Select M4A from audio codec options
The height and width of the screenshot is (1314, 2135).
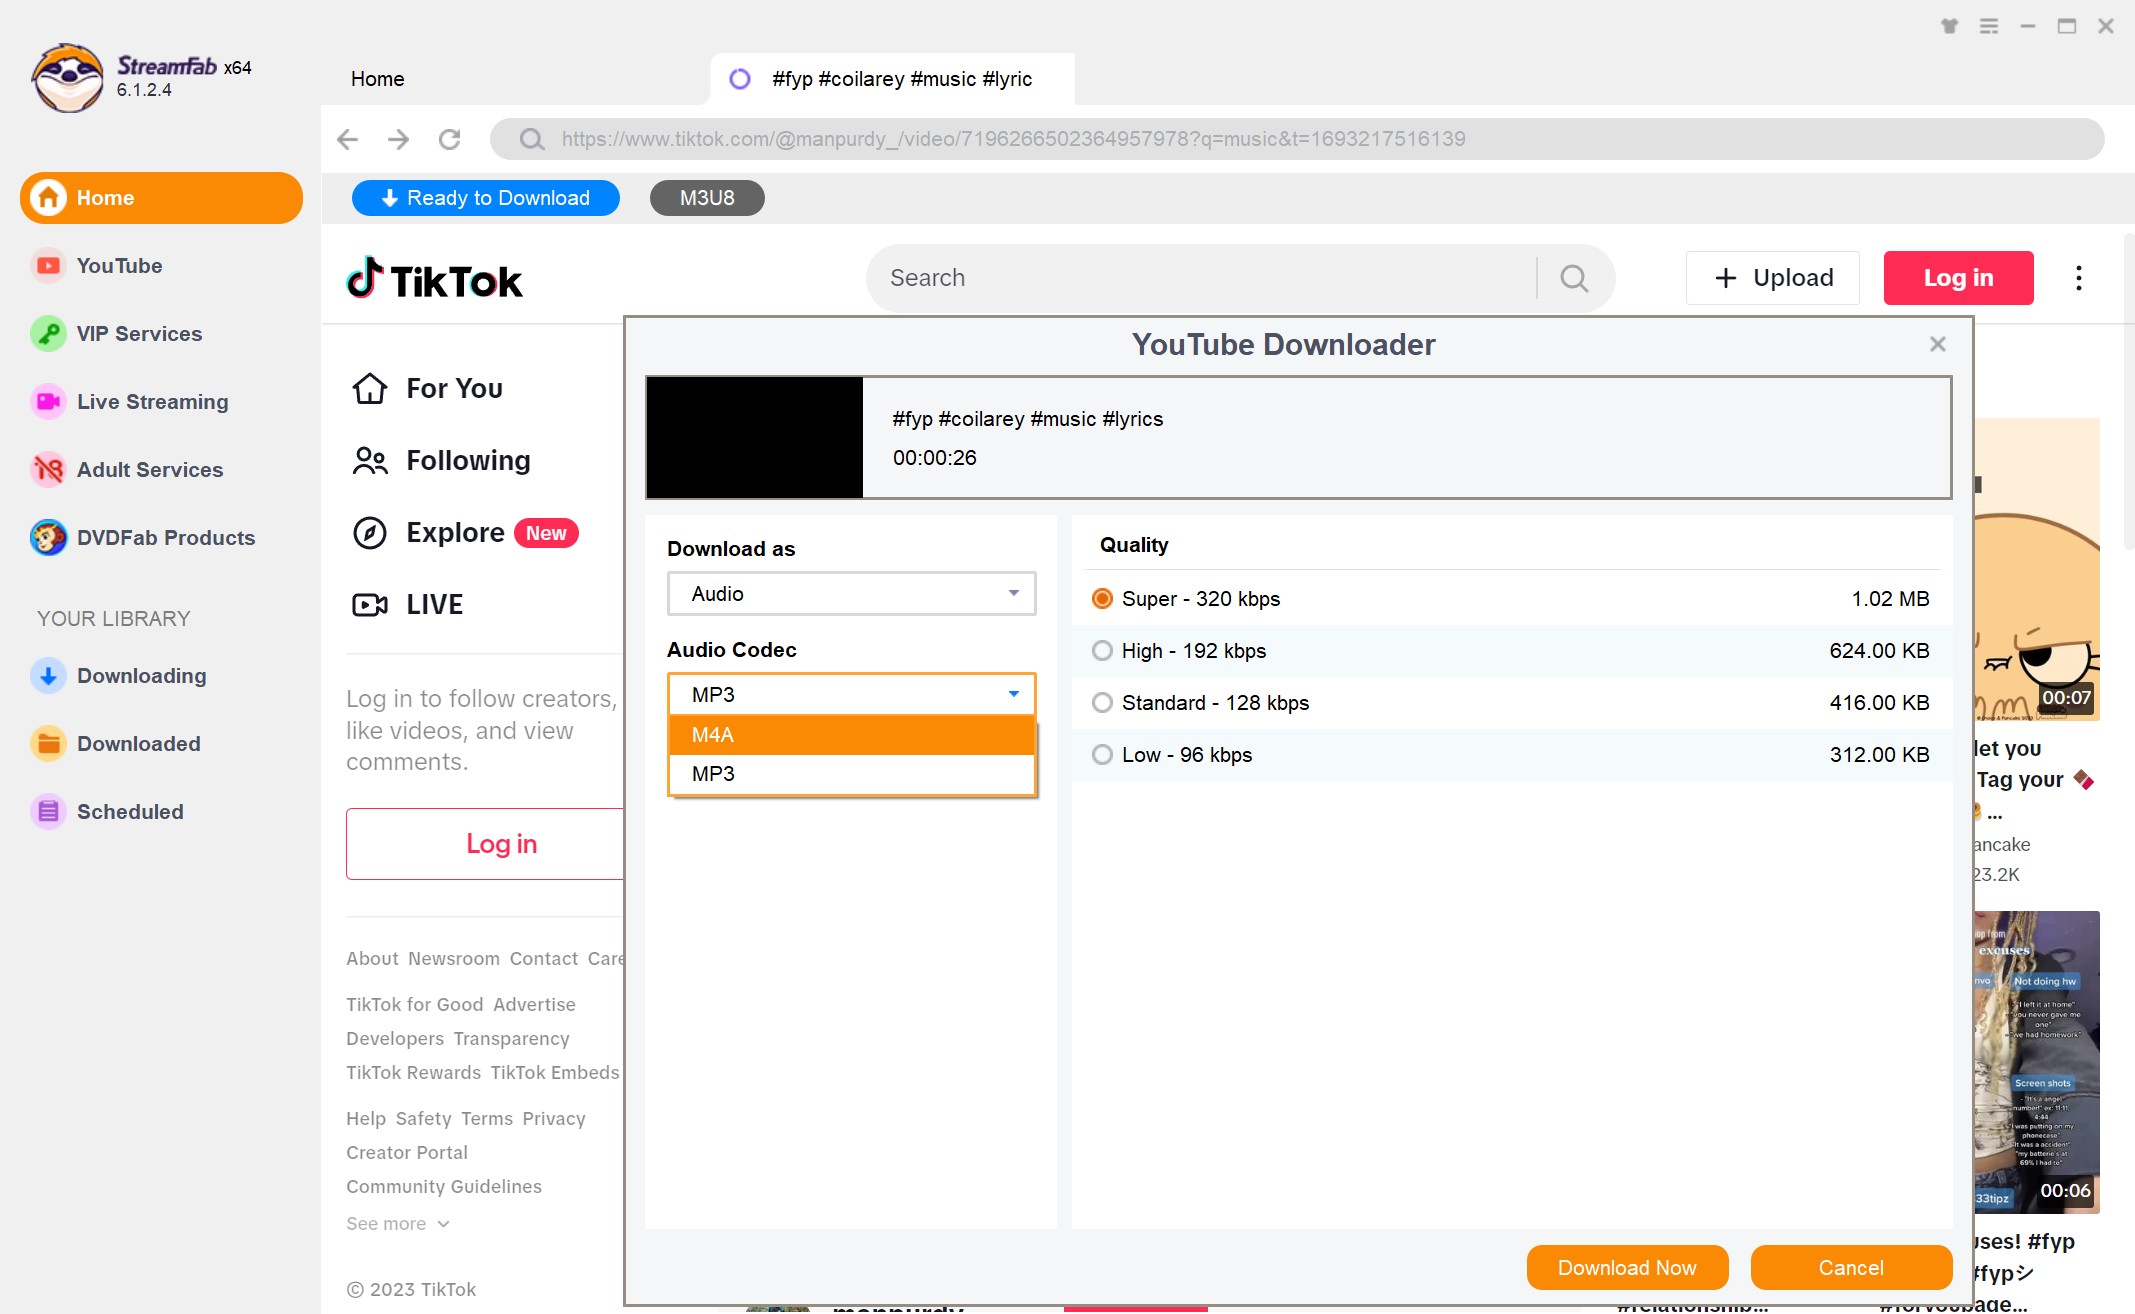tap(849, 733)
